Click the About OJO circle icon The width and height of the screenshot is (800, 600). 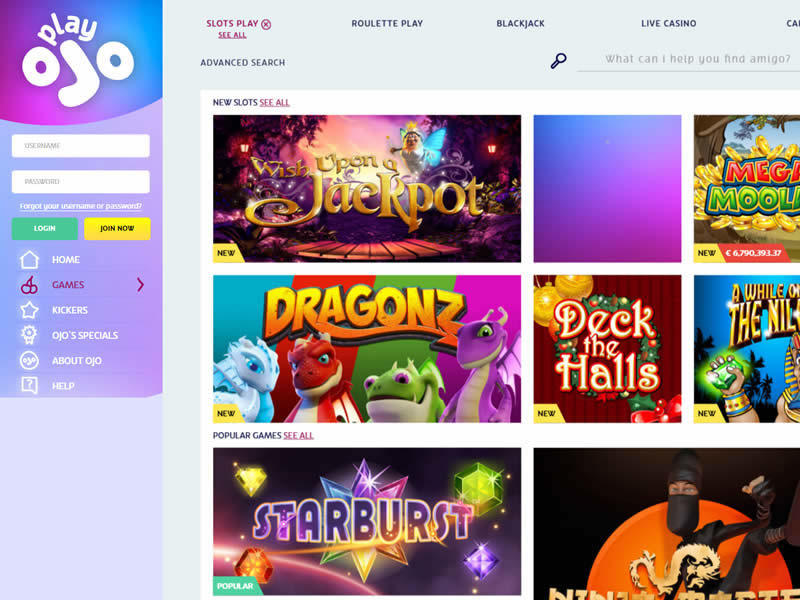click(x=29, y=361)
